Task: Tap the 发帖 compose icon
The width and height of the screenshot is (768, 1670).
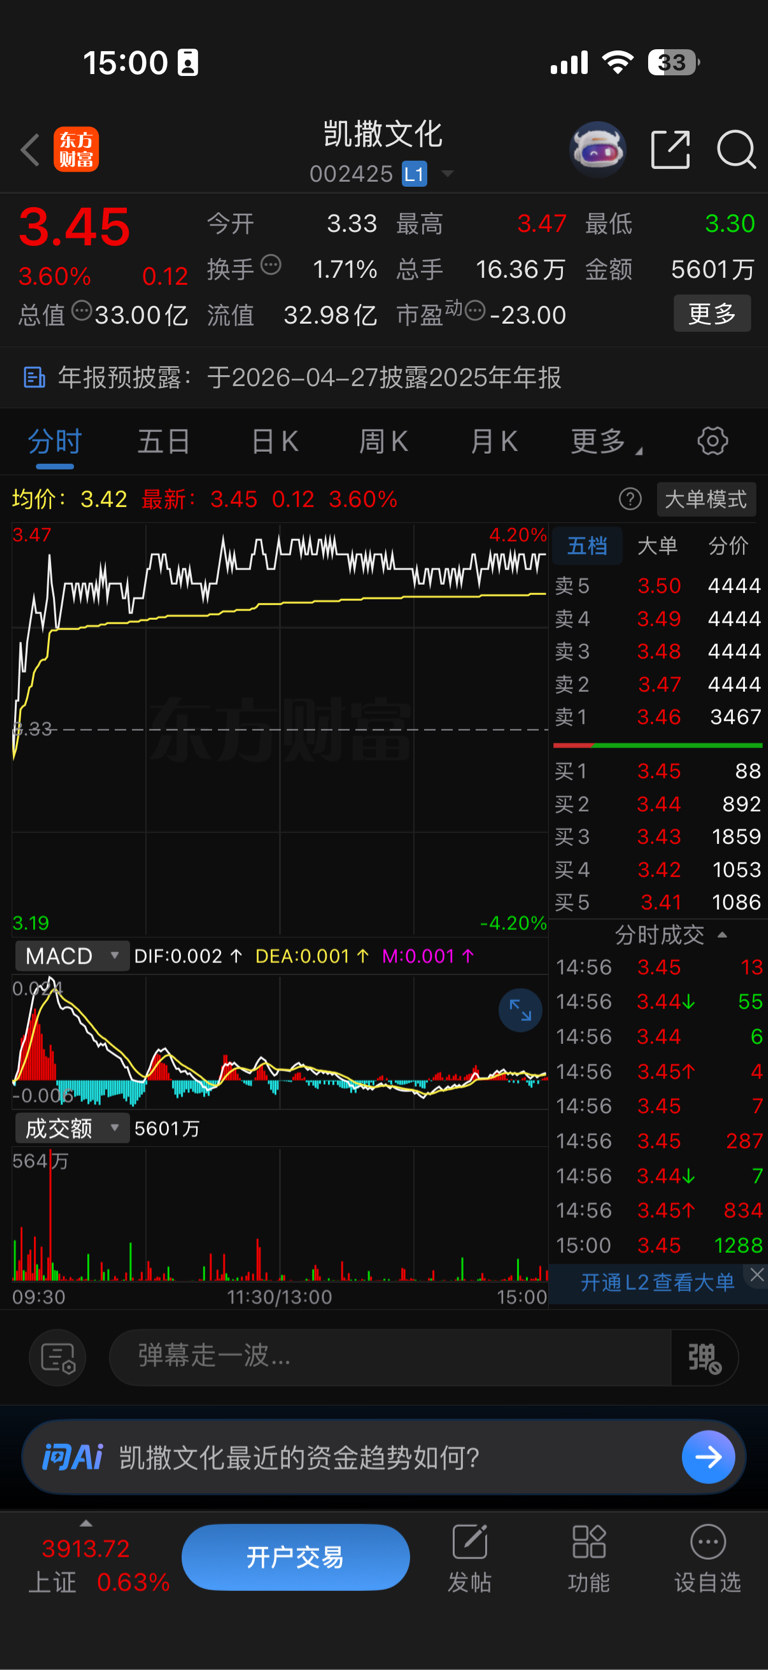Action: point(470,1542)
